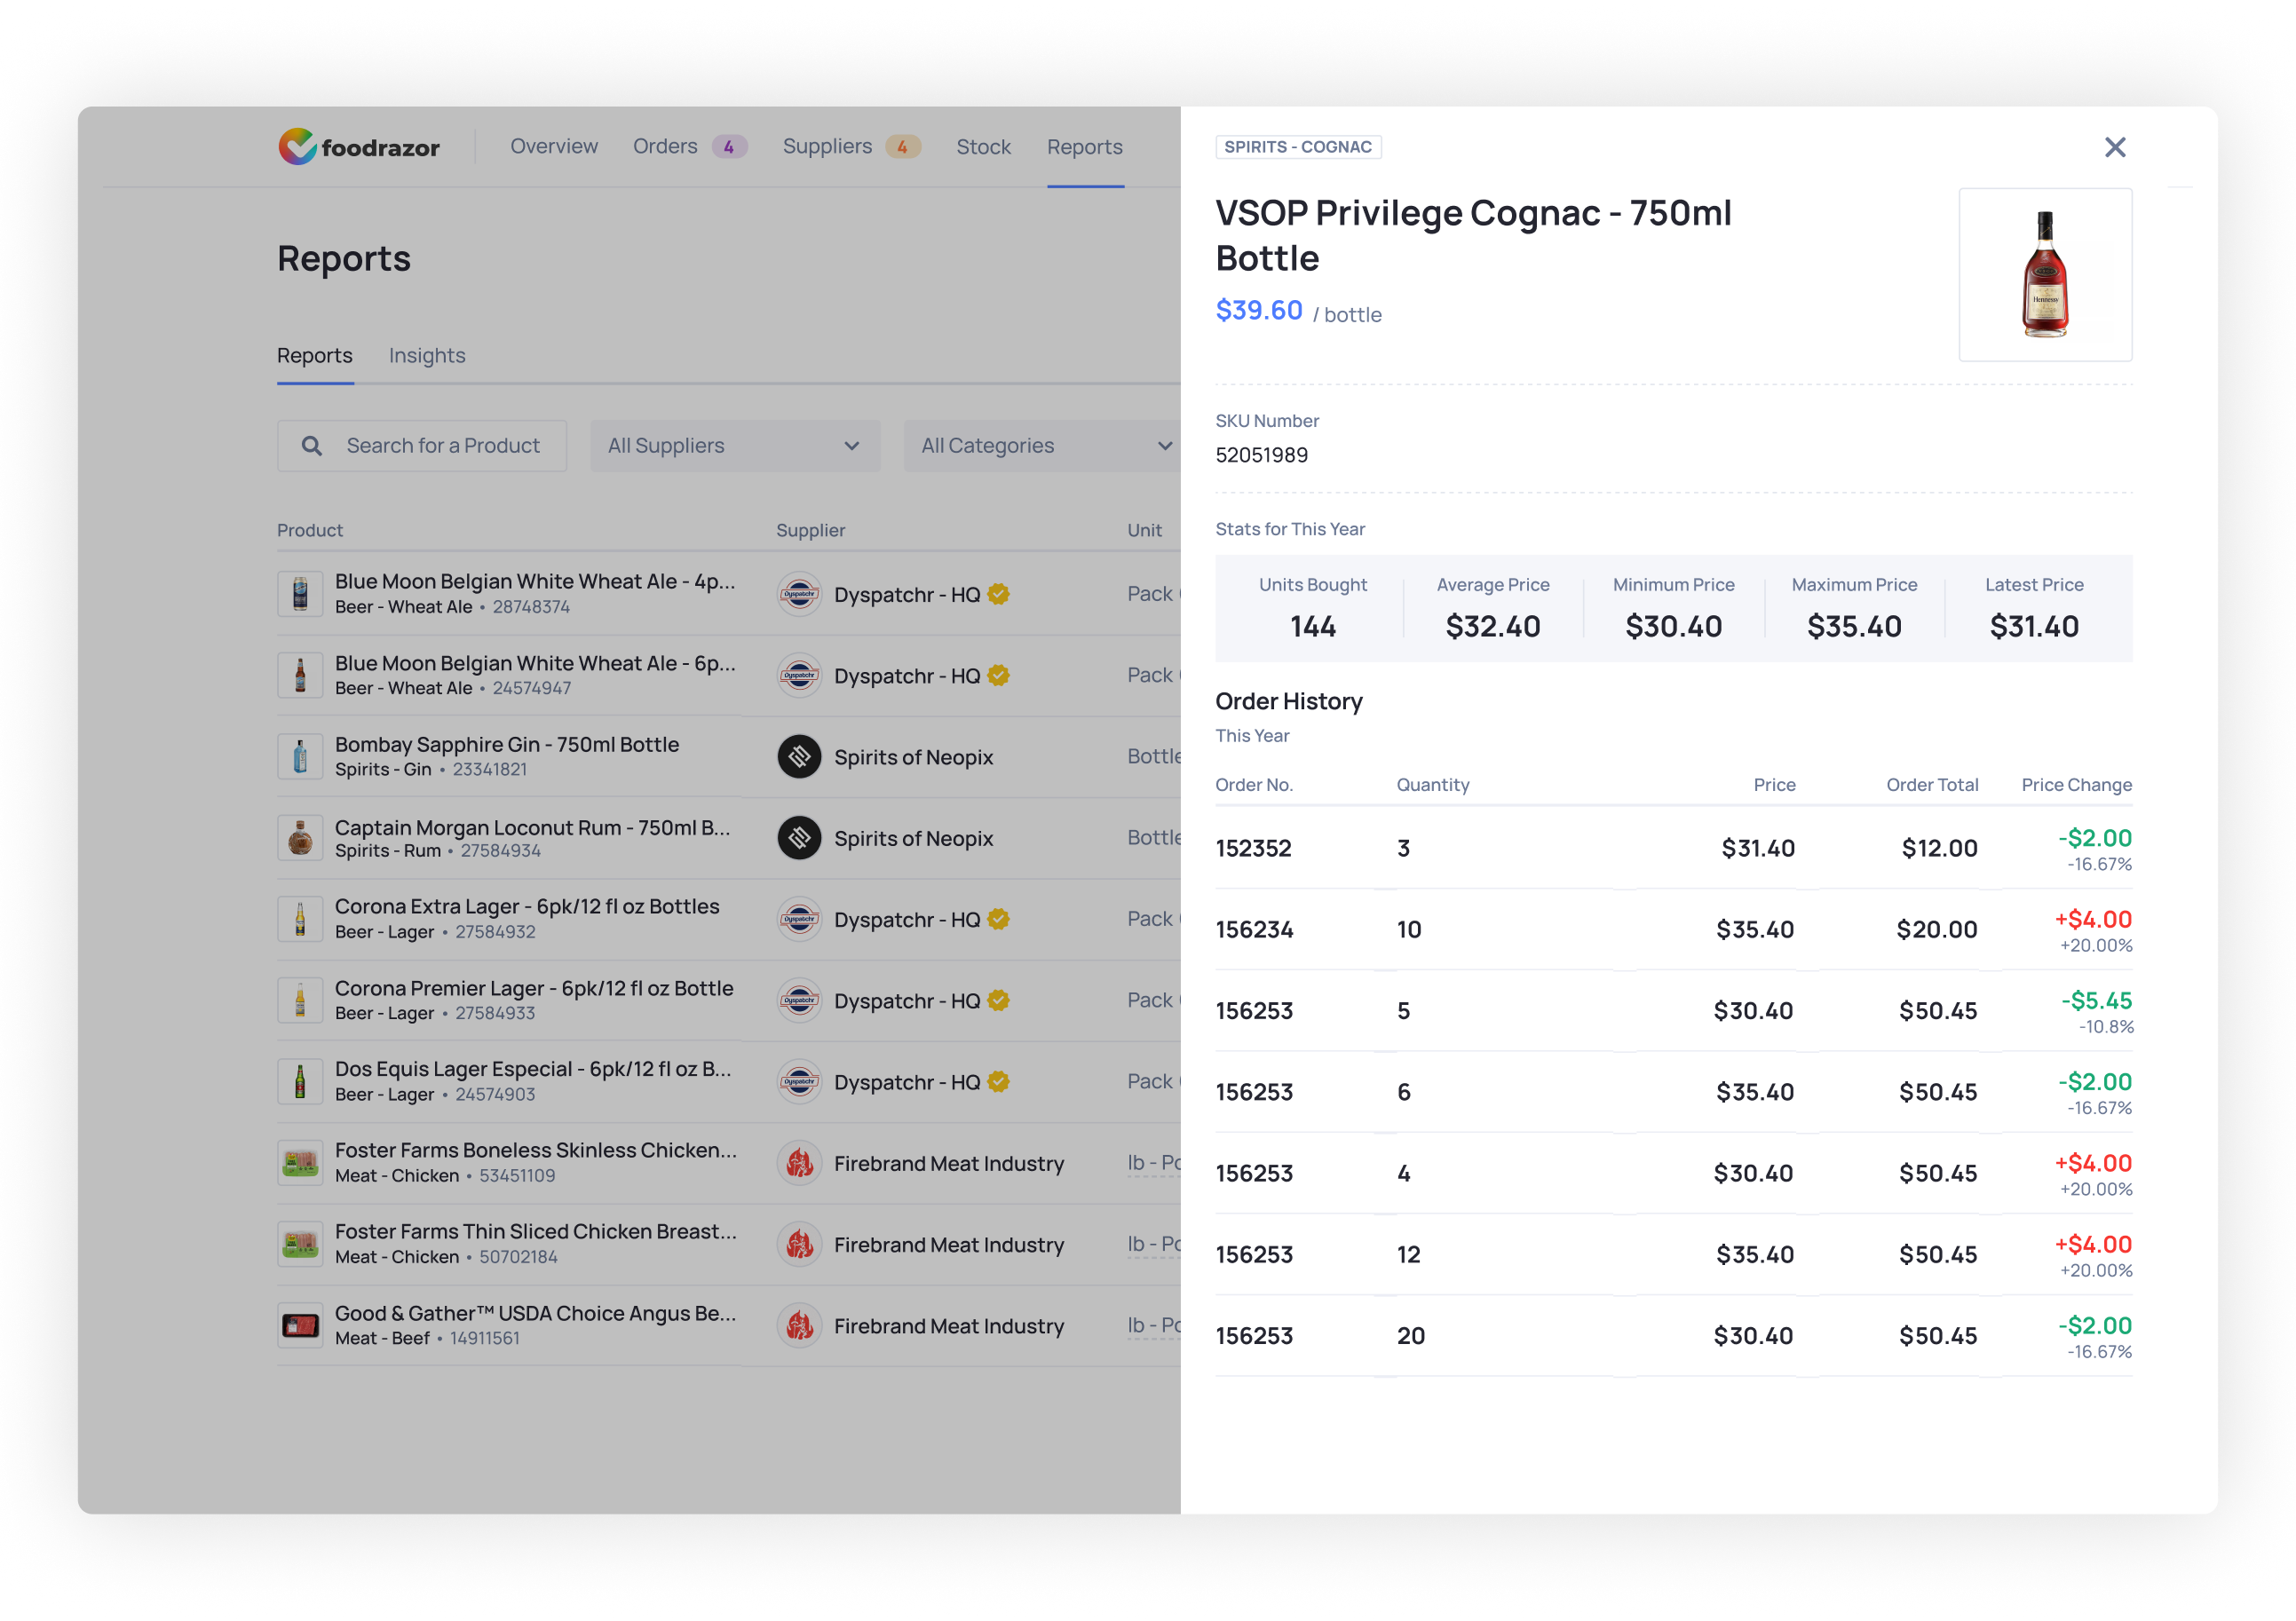Click the Foster Farms Thin Sliced thumbnail
Image resolution: width=2296 pixels, height=1621 pixels.
pyautogui.click(x=300, y=1244)
